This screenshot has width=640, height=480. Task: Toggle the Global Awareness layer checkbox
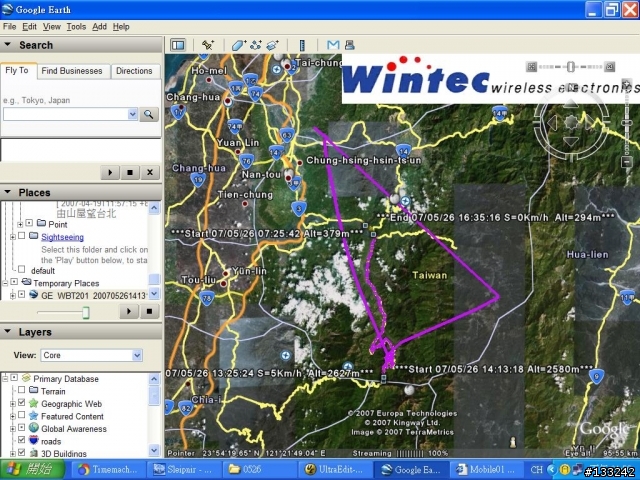(22, 428)
